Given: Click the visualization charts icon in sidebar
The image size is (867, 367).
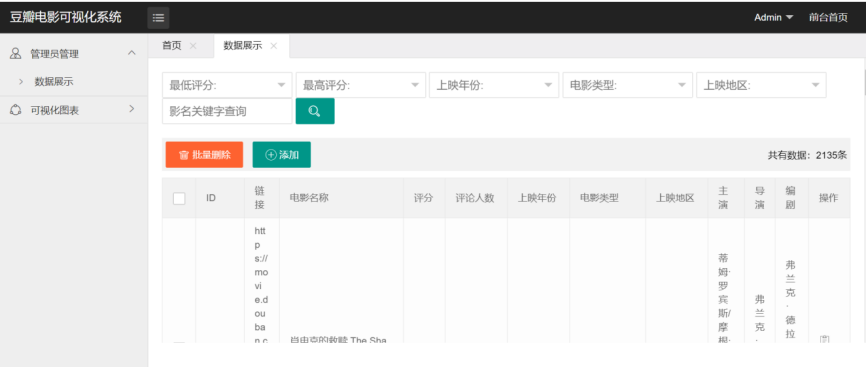Looking at the screenshot, I should point(16,110).
